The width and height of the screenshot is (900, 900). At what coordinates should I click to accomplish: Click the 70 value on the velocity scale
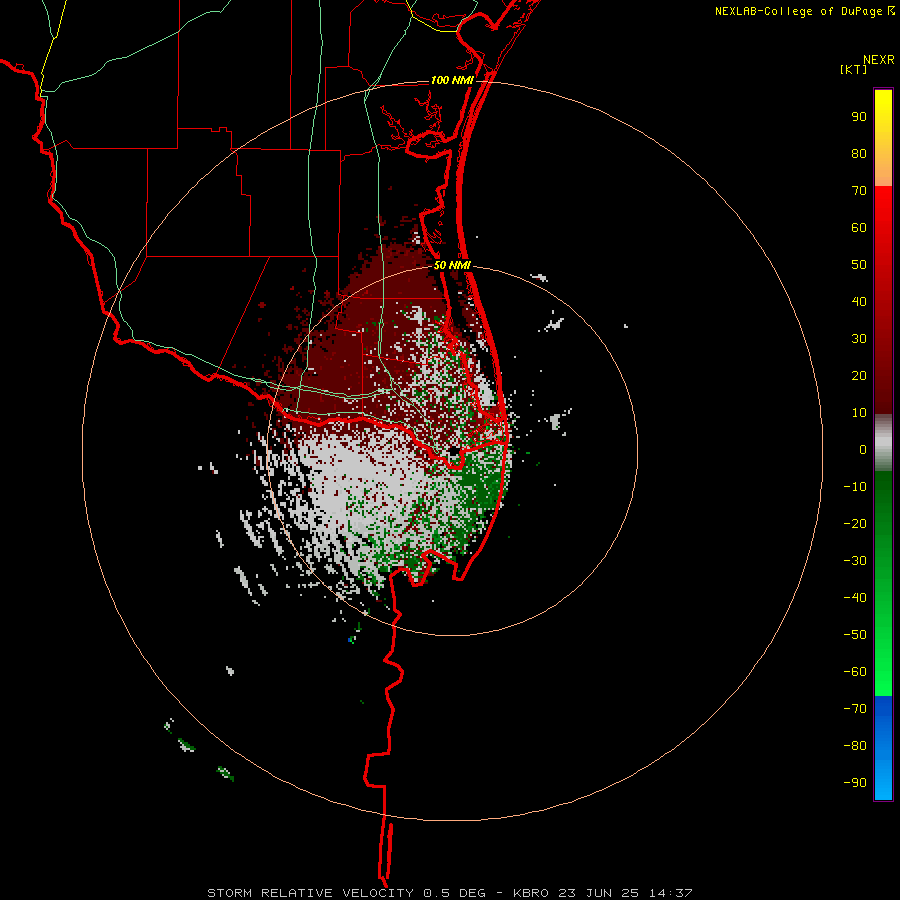pos(859,191)
